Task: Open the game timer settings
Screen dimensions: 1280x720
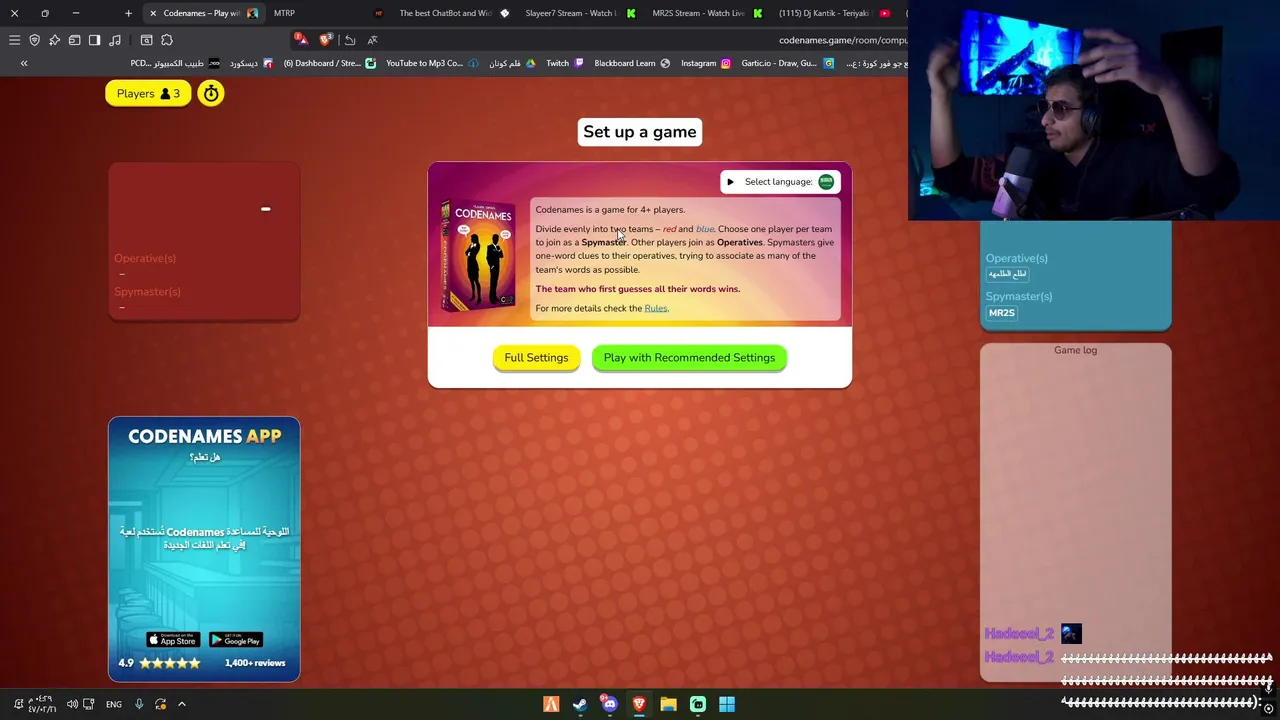Action: 211,93
